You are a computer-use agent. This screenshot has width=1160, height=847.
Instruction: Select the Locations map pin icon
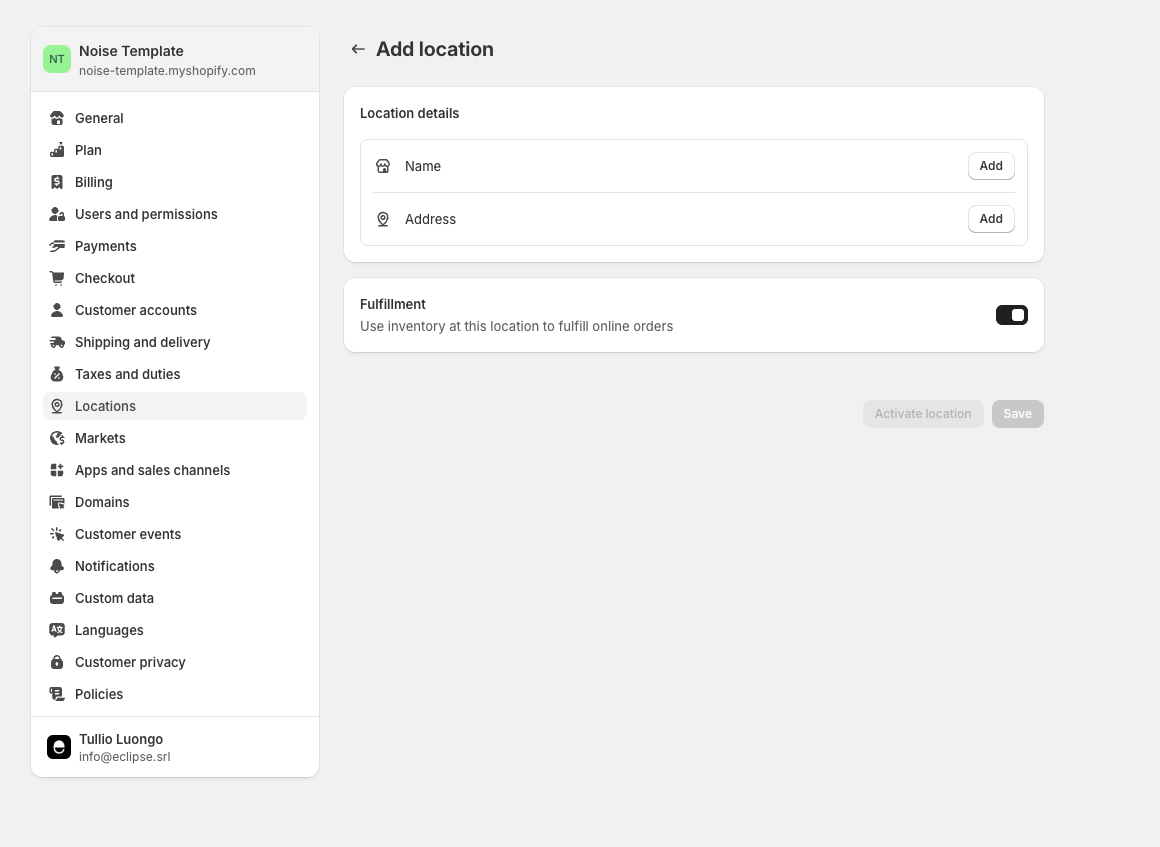[57, 406]
